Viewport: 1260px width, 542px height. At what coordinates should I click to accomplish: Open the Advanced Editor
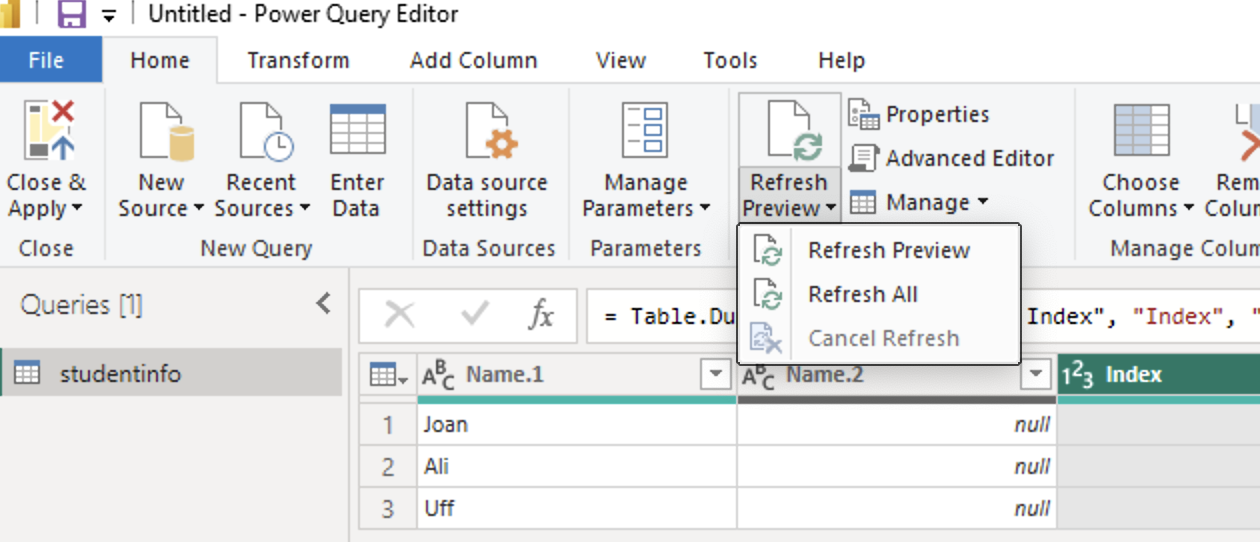(951, 158)
